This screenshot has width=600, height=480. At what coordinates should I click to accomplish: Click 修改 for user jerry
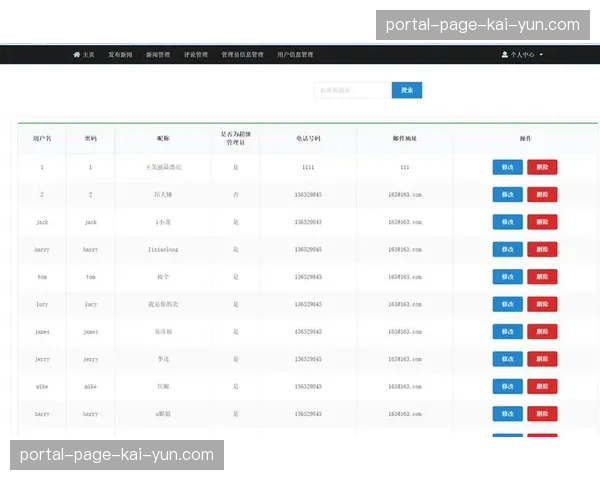click(x=507, y=359)
